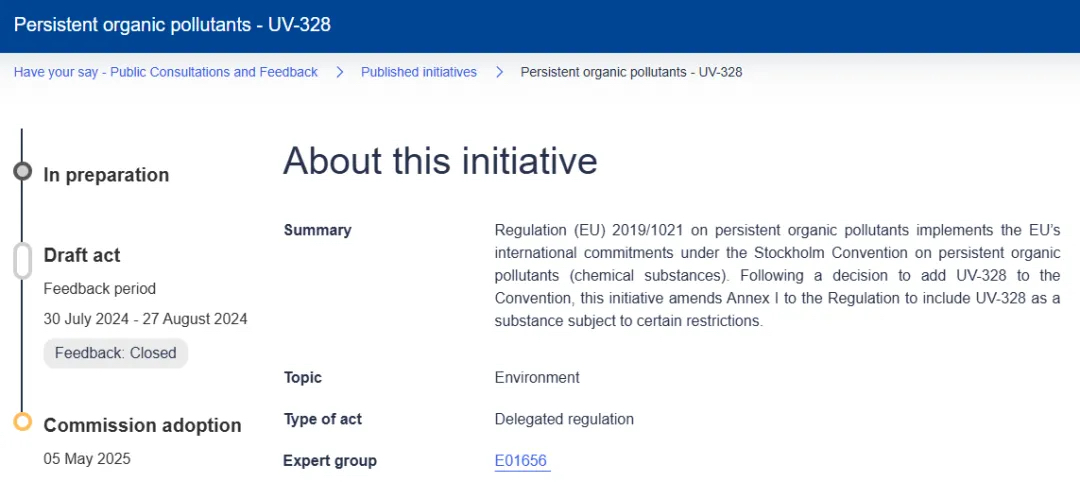Click the Environment topic value
The width and height of the screenshot is (1080, 482).
[537, 378]
